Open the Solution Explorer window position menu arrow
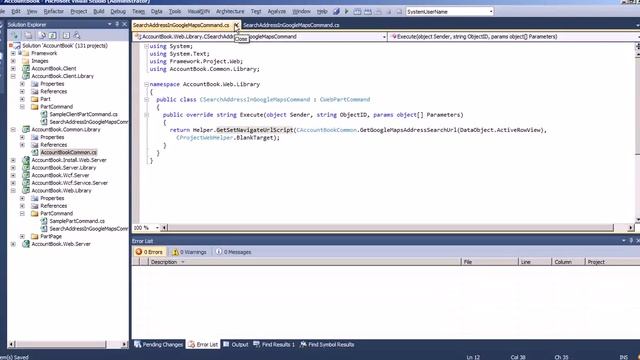This screenshot has width=640, height=360. coord(109,24)
